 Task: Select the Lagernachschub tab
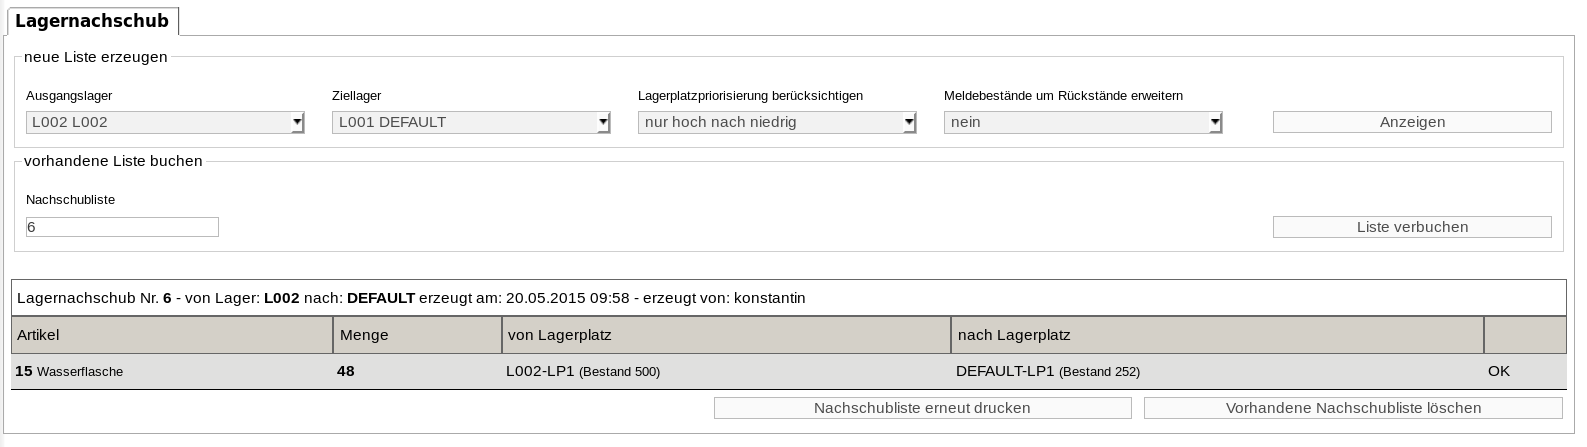[x=92, y=21]
